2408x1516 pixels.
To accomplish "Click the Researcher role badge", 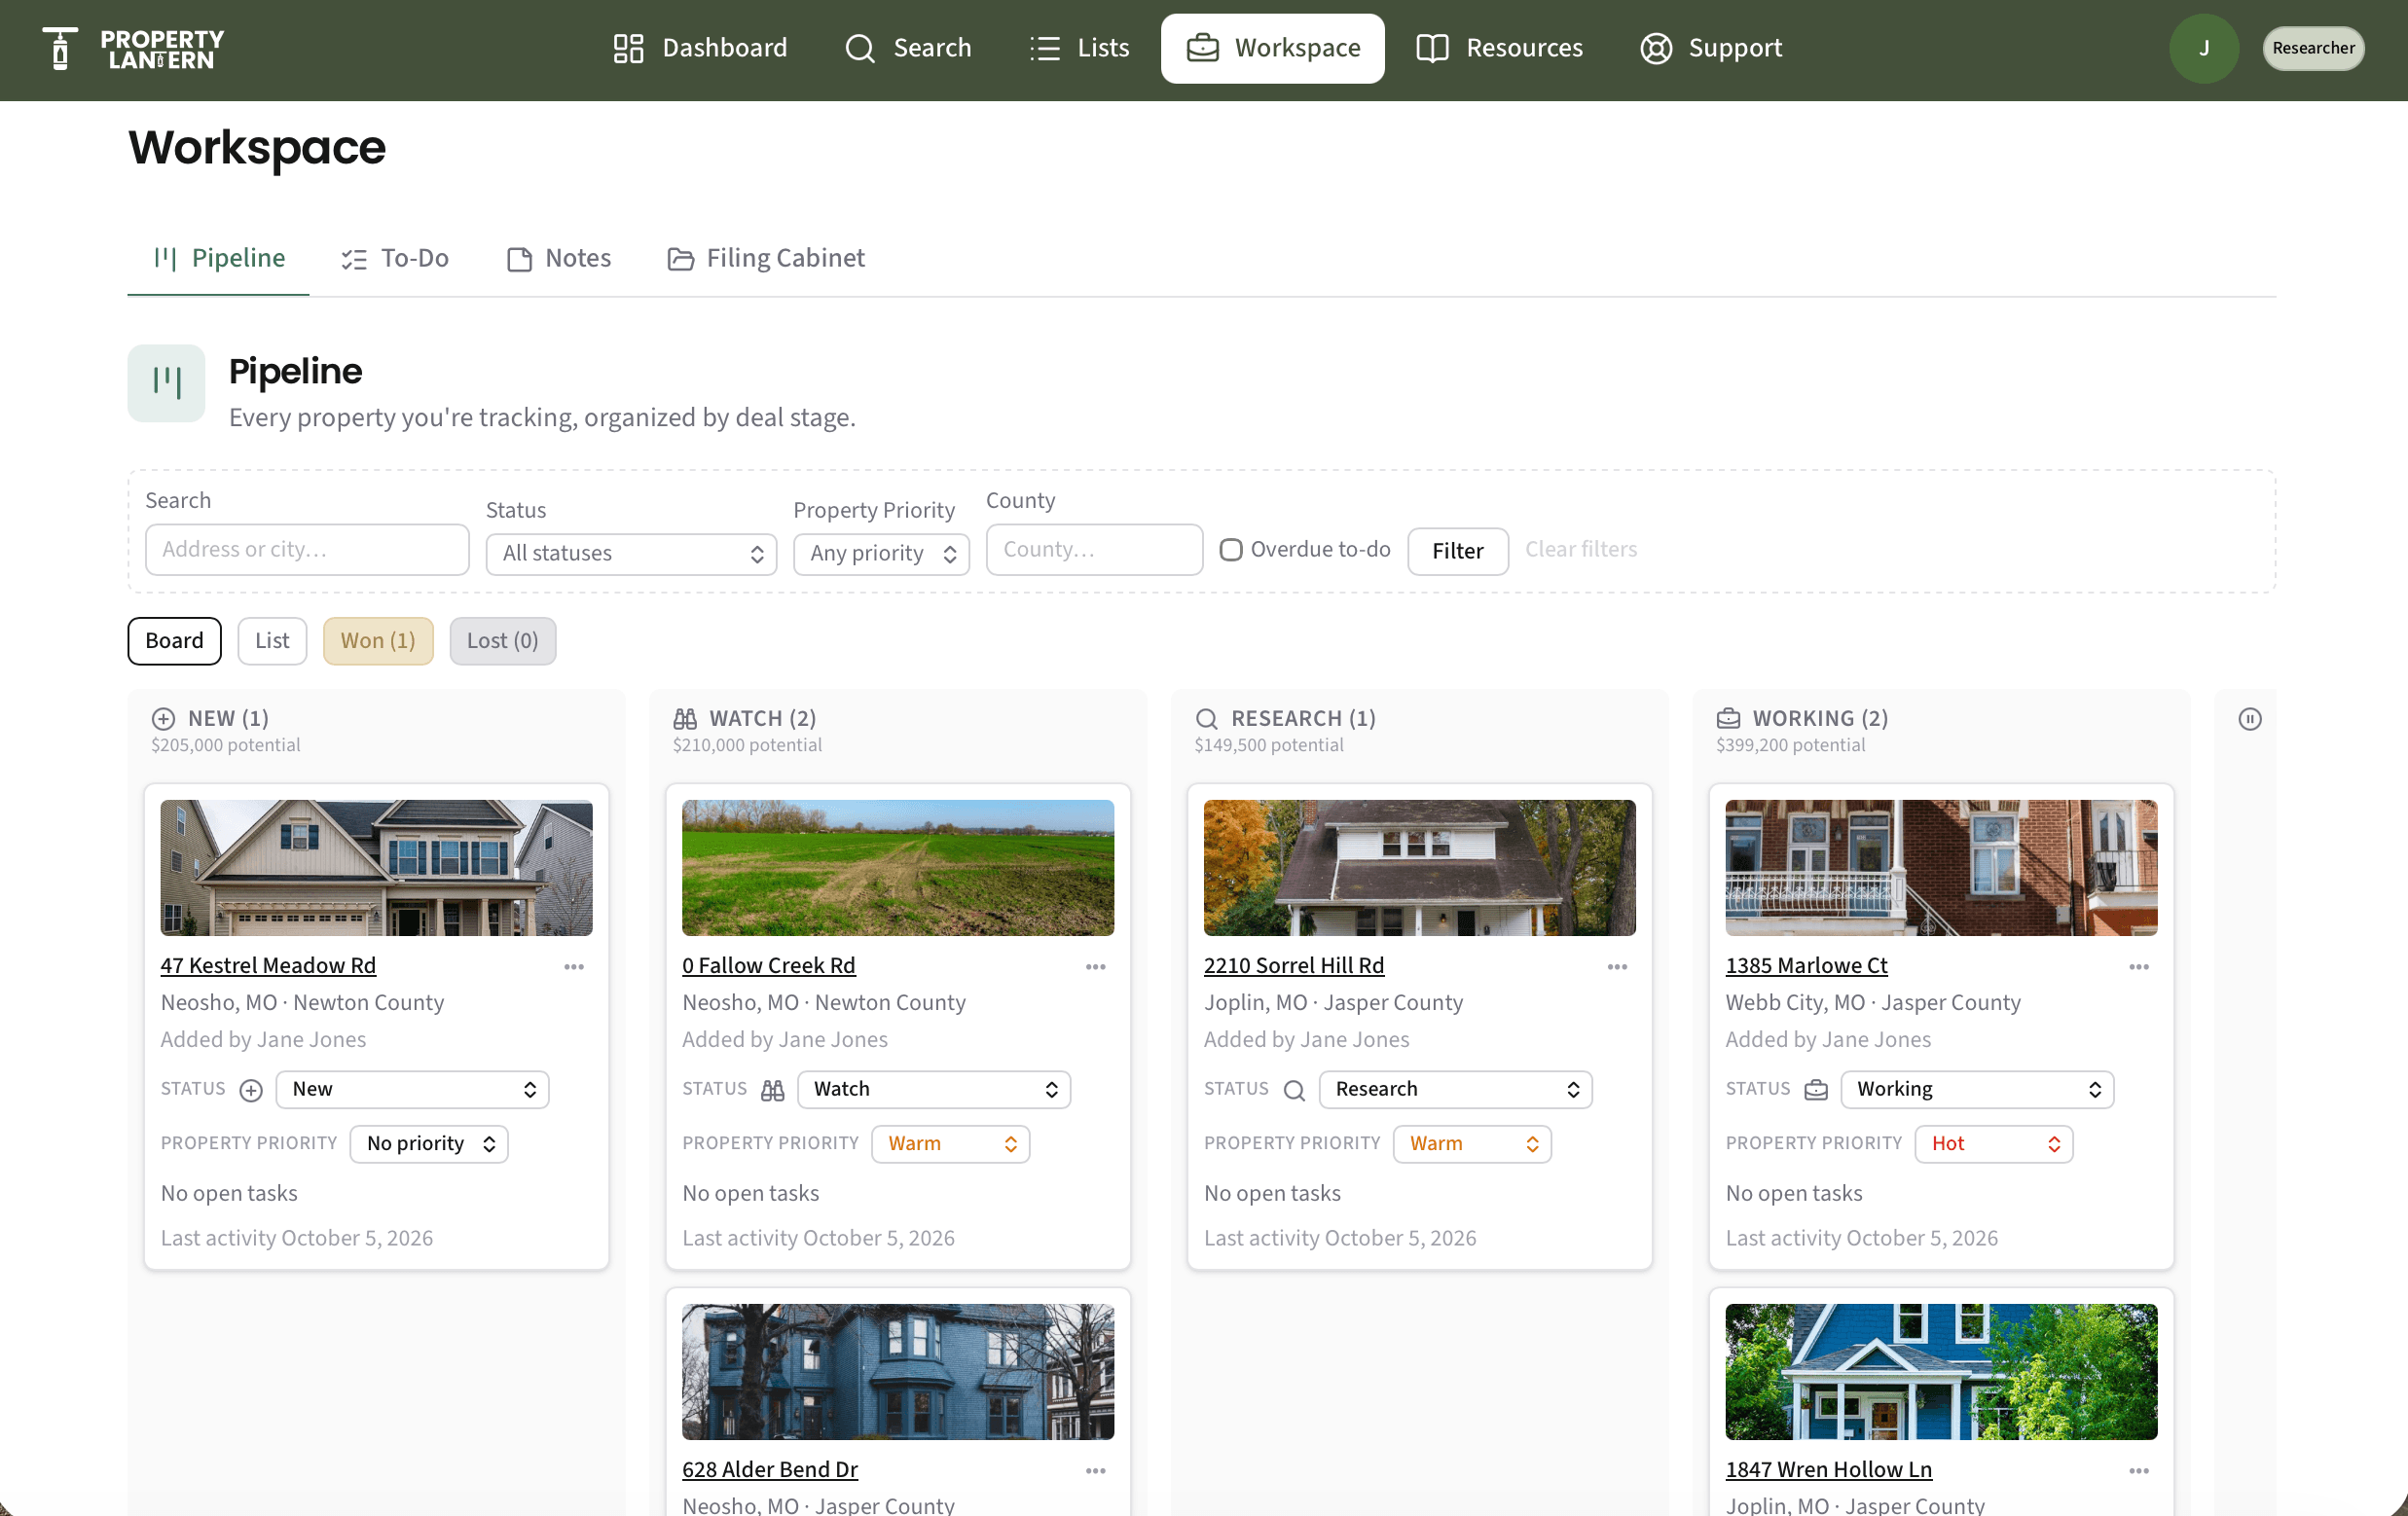I will tap(2312, 48).
